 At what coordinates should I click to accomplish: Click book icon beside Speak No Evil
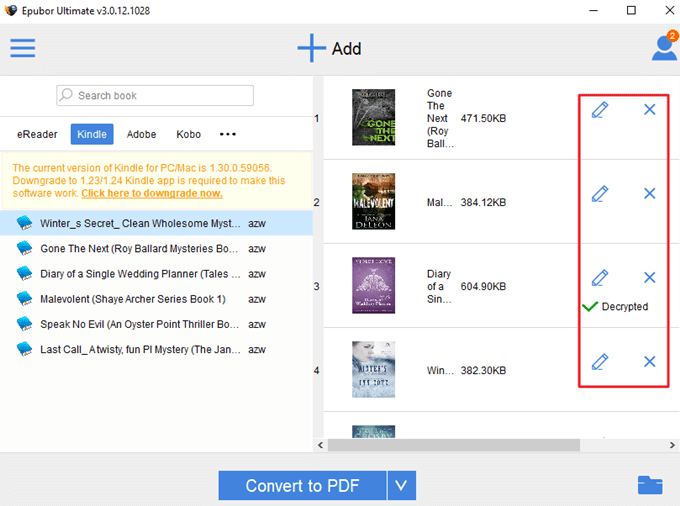click(x=24, y=323)
